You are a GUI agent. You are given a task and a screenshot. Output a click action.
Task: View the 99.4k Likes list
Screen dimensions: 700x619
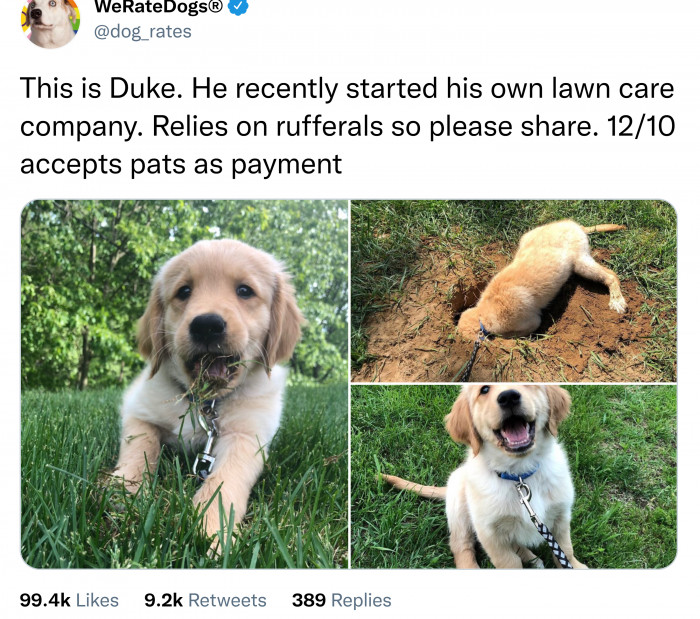click(69, 600)
